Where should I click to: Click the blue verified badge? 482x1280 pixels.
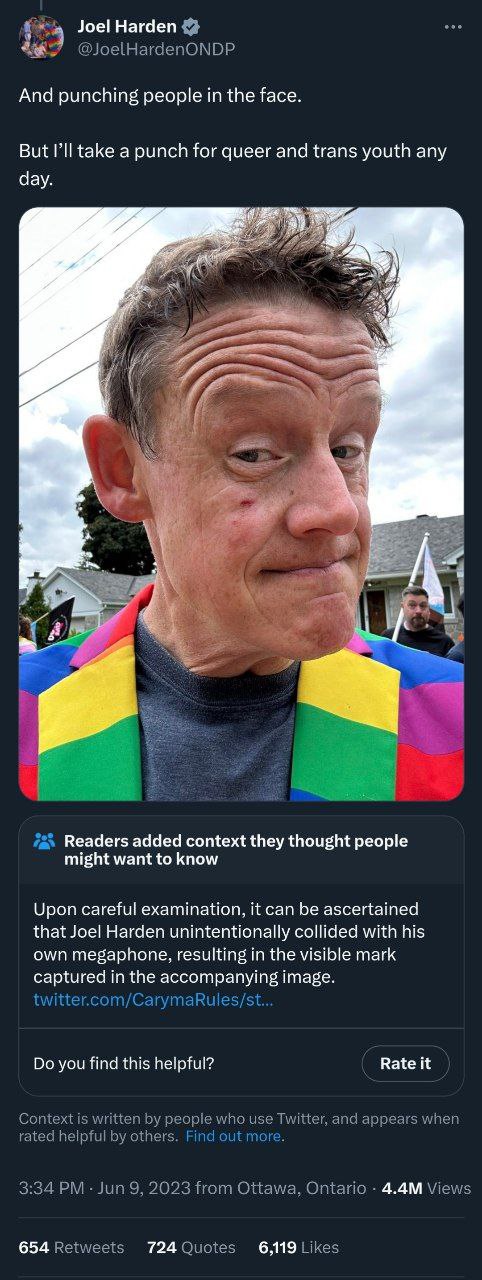pyautogui.click(x=190, y=27)
